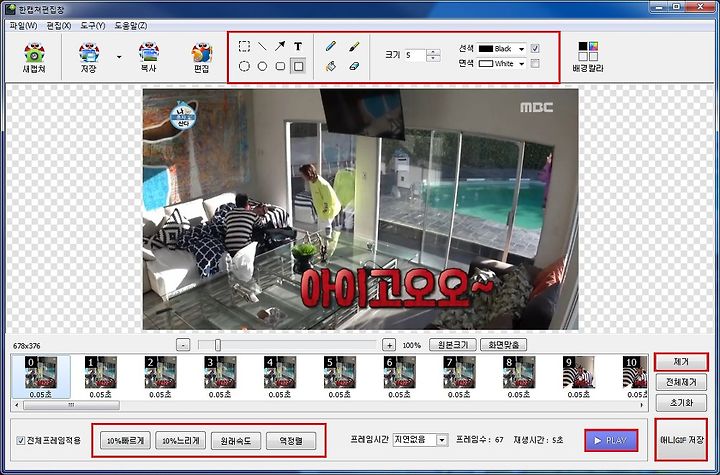
Task: Click the frame strip scroll right arrow
Action: 641,405
